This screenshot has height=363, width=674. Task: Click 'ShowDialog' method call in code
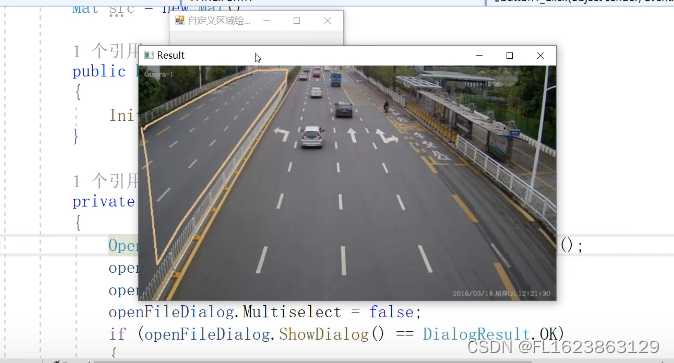(x=324, y=334)
